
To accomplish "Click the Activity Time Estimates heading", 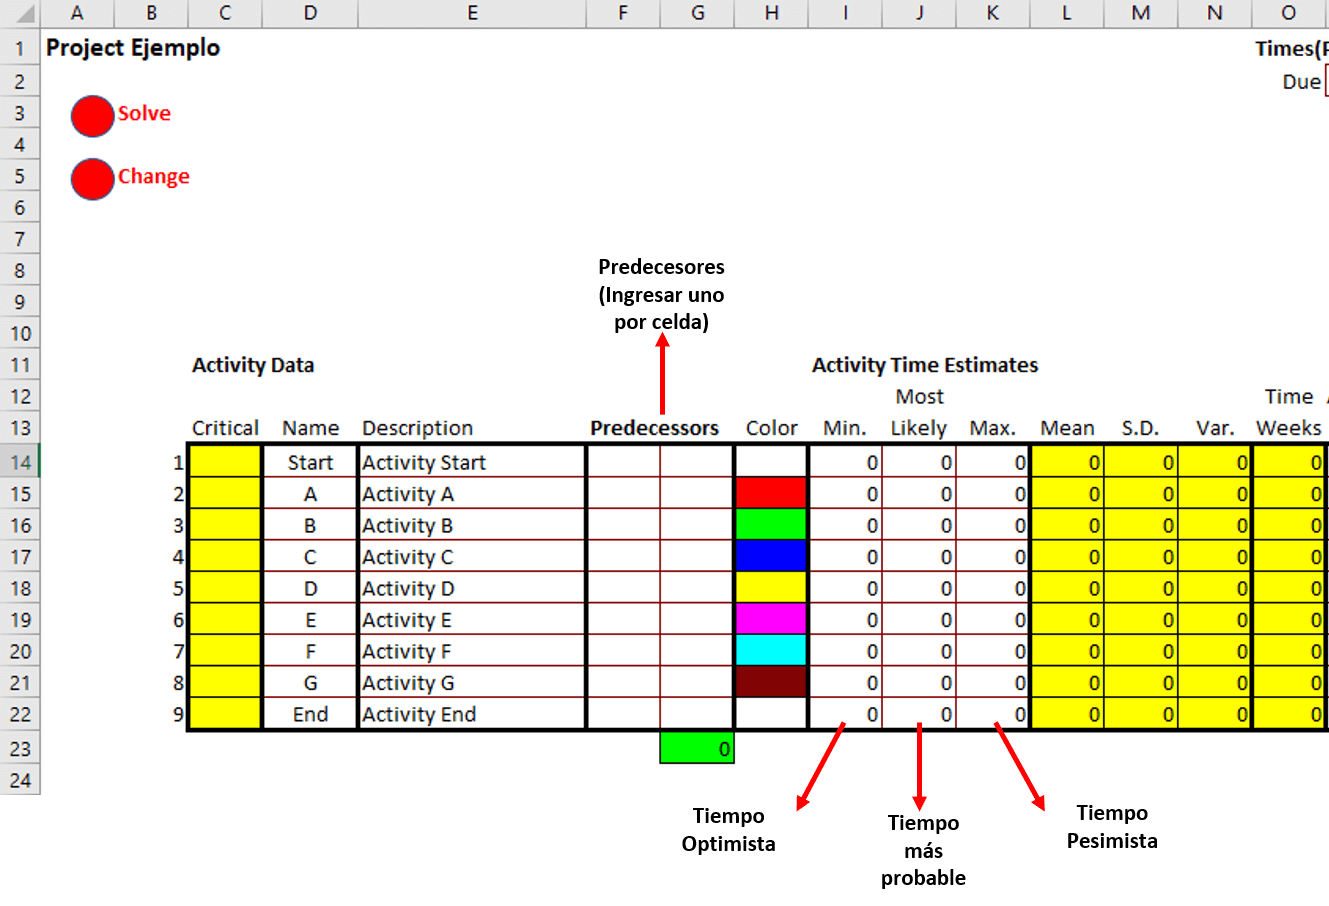I will [925, 365].
